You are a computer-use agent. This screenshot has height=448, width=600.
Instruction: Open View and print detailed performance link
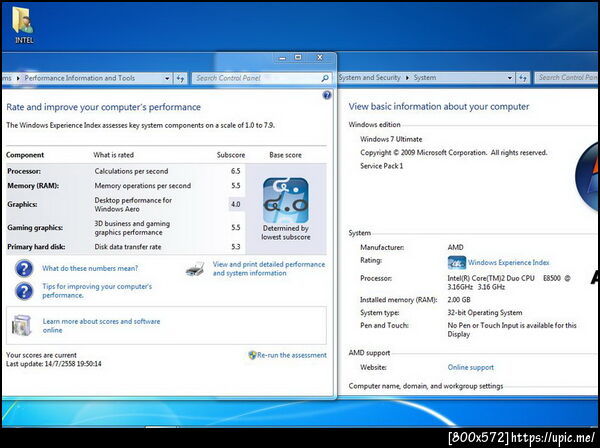coord(269,269)
